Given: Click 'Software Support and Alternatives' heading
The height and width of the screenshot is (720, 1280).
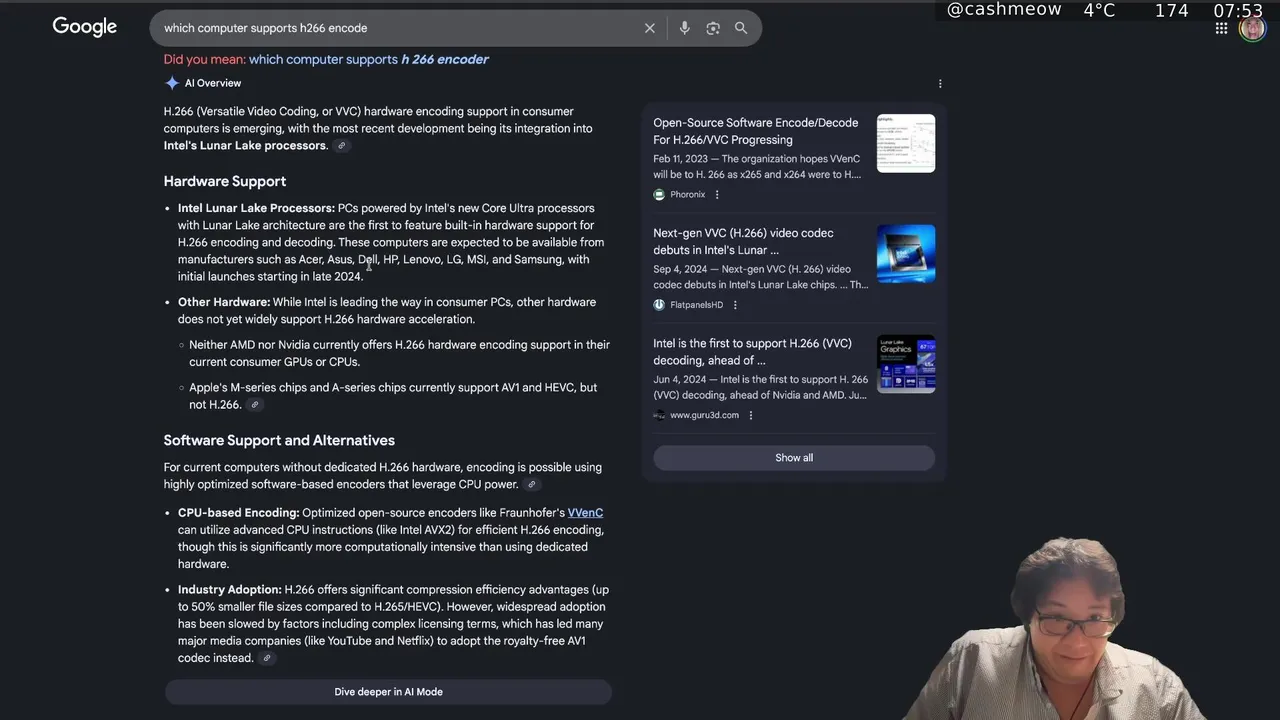Looking at the screenshot, I should [279, 440].
